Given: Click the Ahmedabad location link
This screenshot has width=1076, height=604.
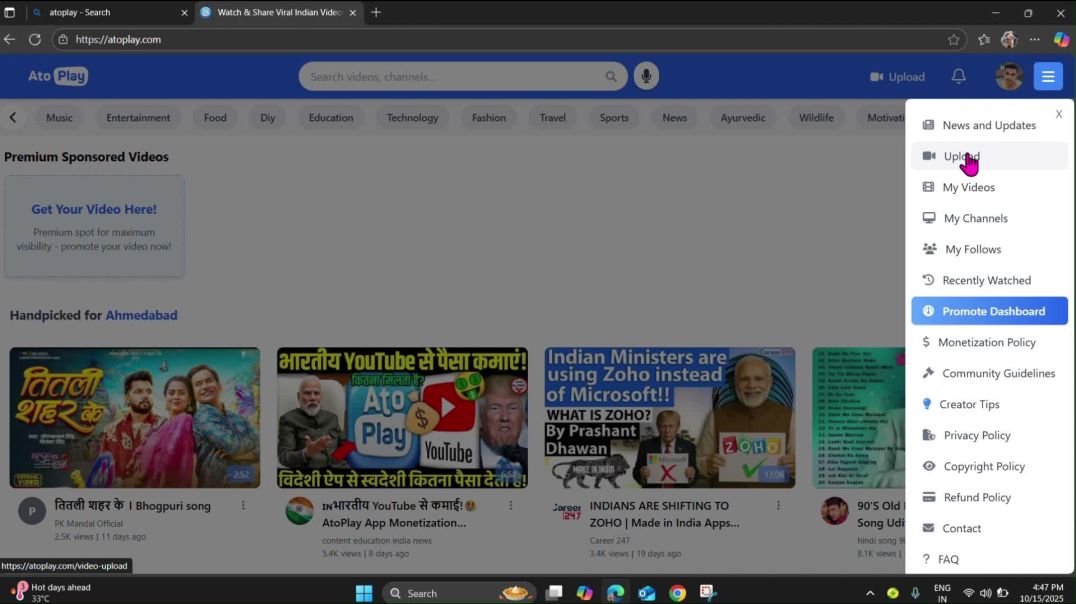Looking at the screenshot, I should pos(141,315).
